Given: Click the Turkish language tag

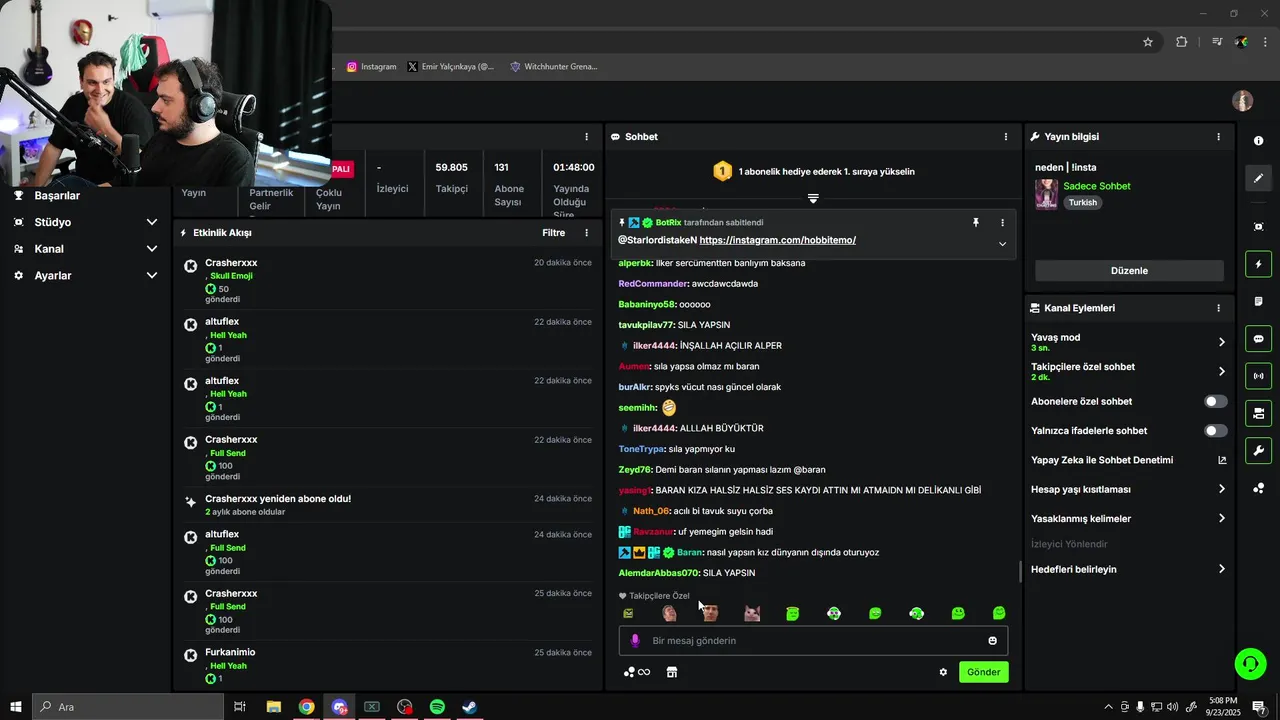Looking at the screenshot, I should [1082, 202].
